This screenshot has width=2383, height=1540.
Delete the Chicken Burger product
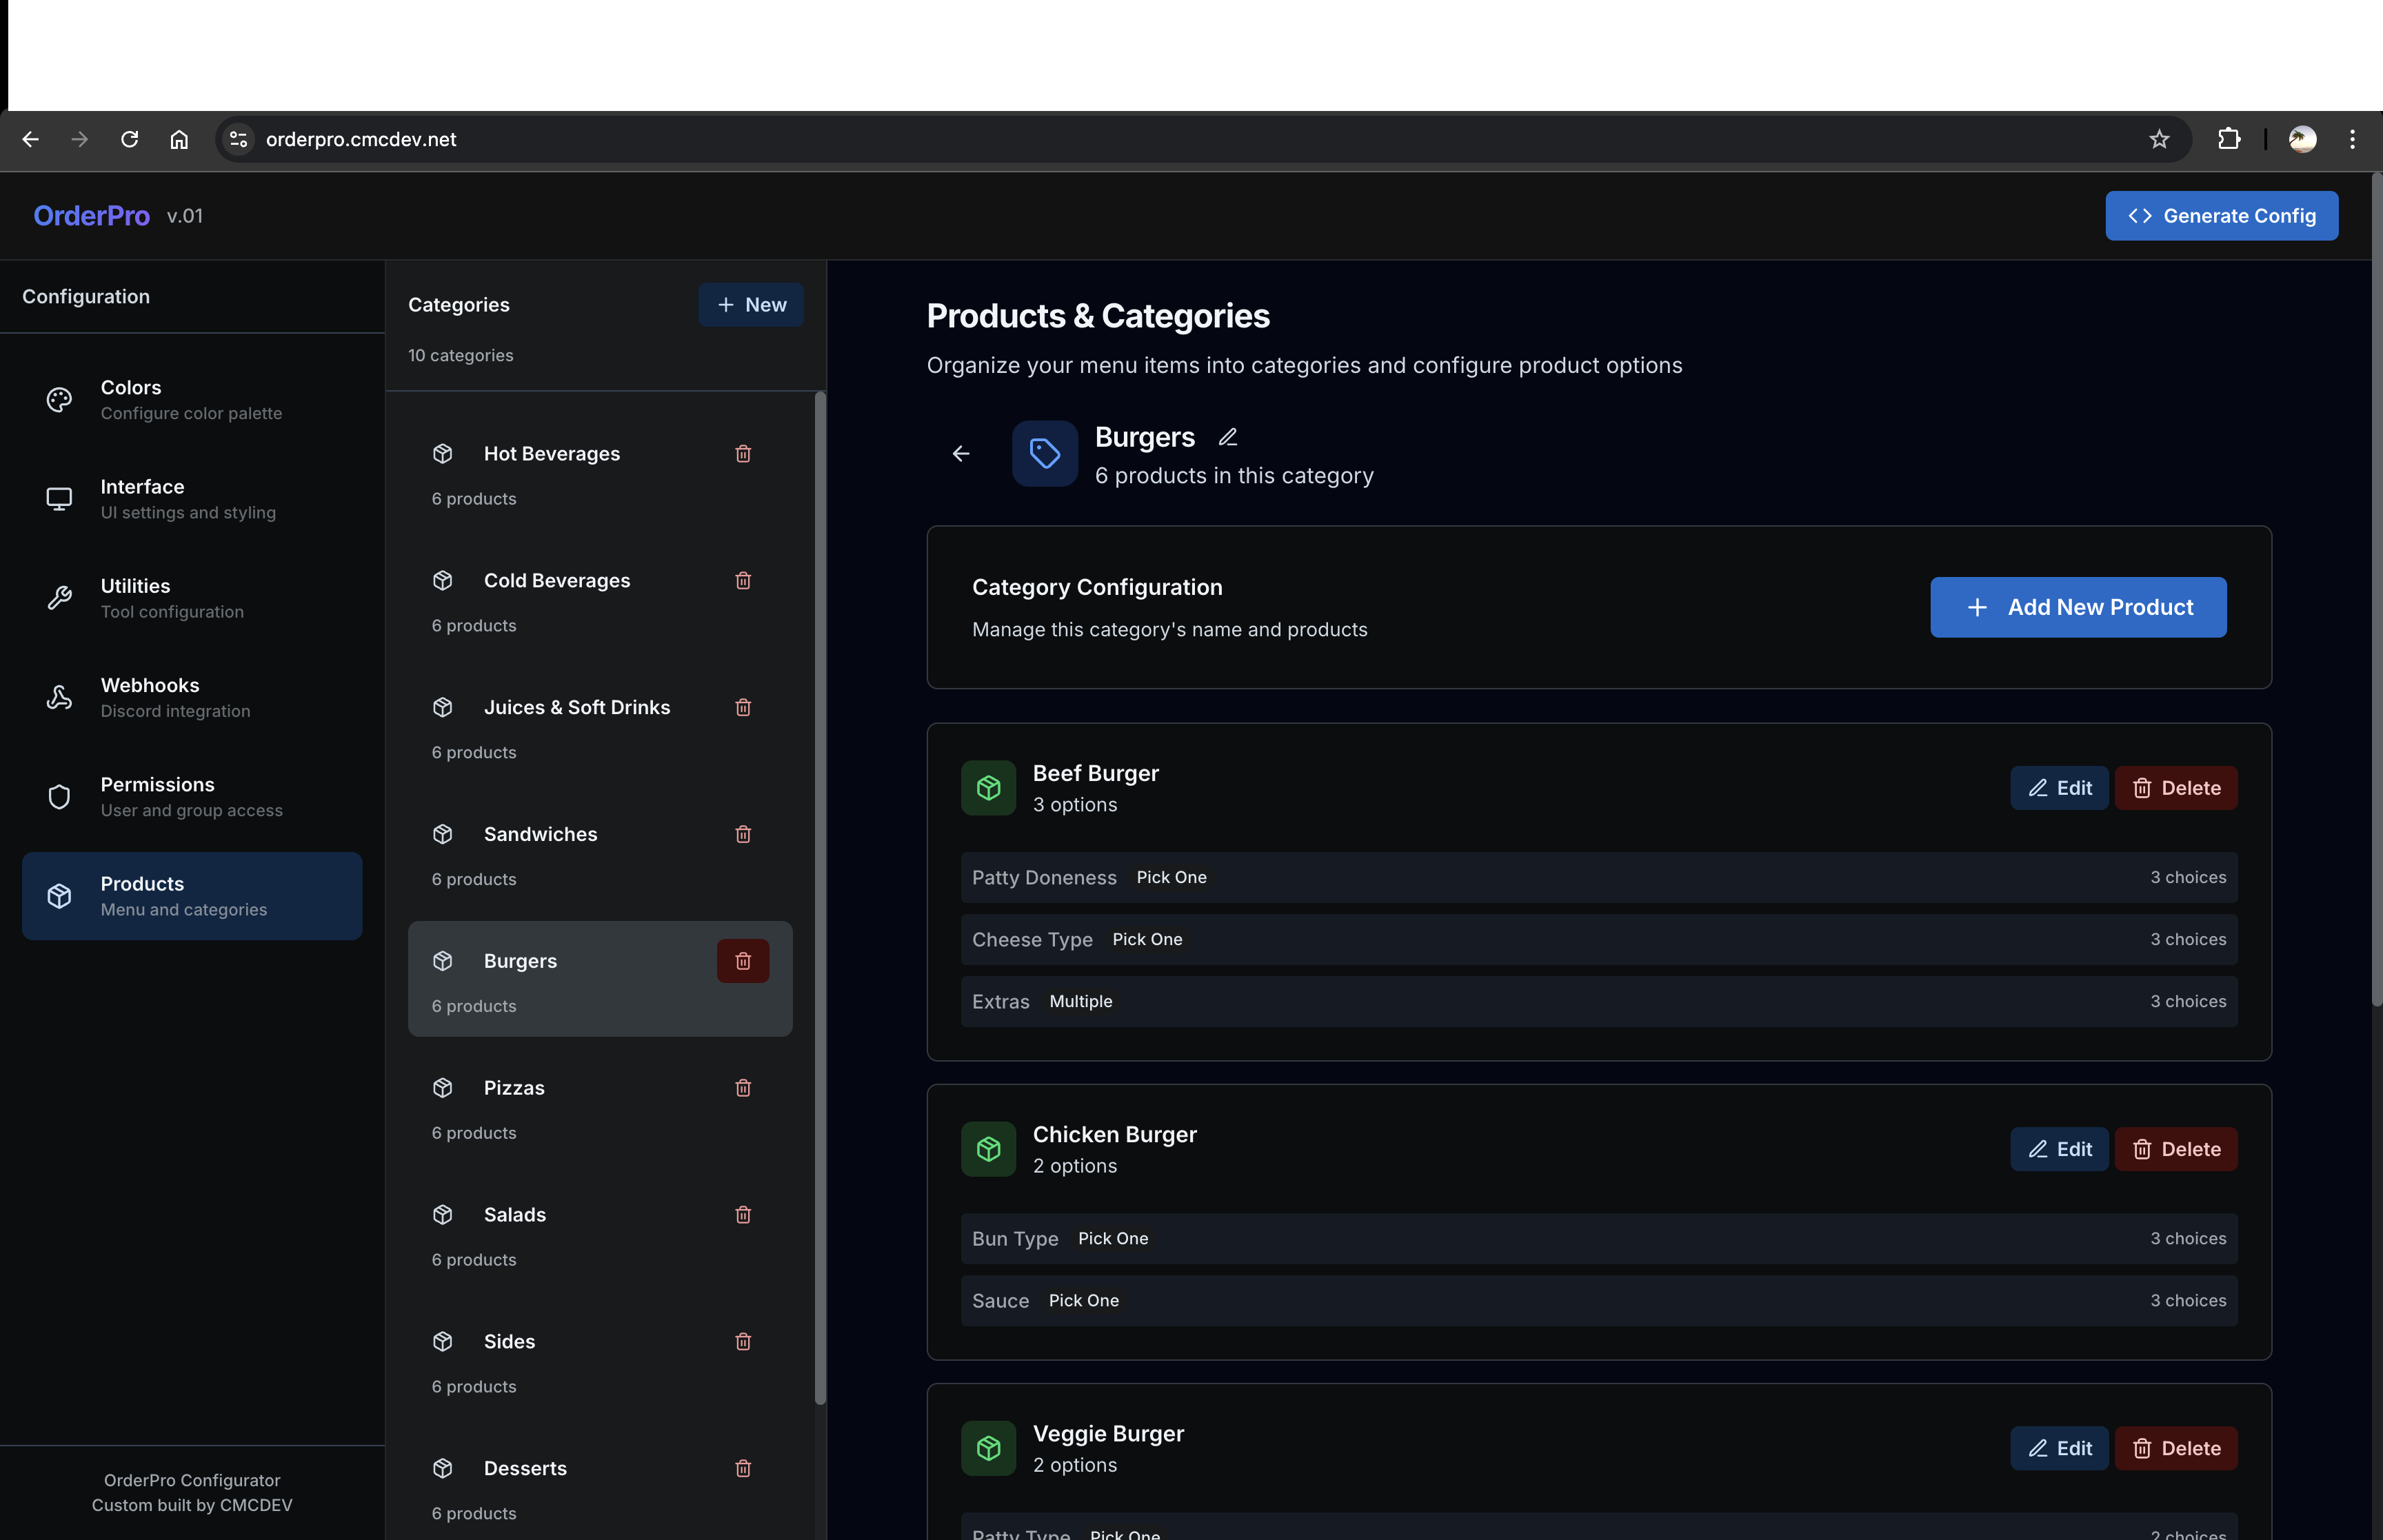2176,1148
